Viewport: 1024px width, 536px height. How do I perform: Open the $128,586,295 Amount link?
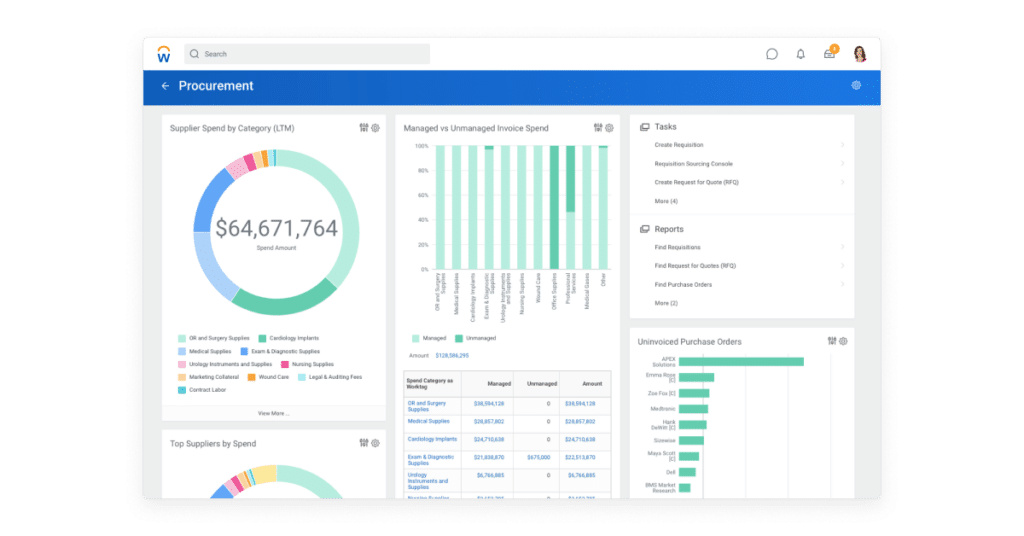click(452, 356)
